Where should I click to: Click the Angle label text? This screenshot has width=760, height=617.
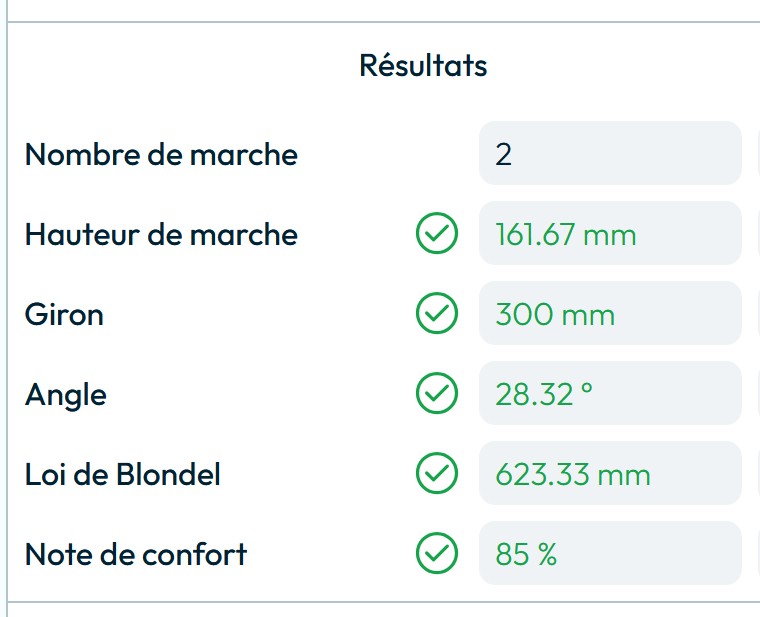tap(66, 395)
